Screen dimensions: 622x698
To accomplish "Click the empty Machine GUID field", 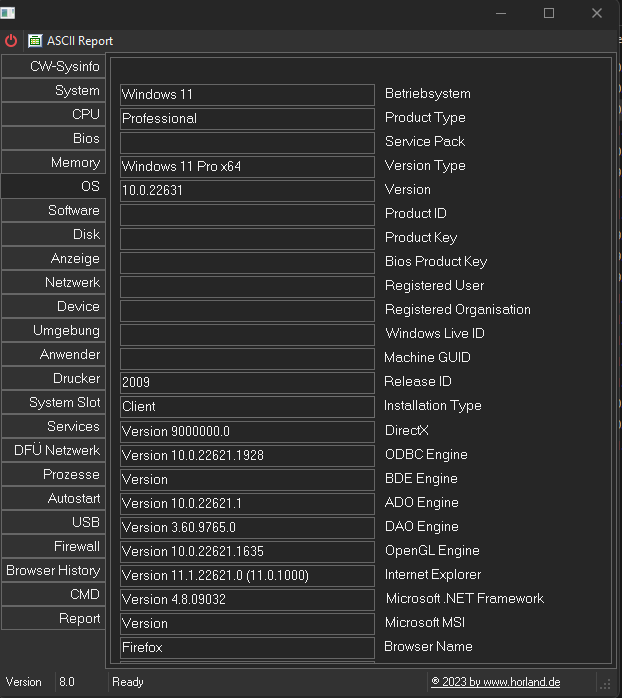I will pos(247,359).
